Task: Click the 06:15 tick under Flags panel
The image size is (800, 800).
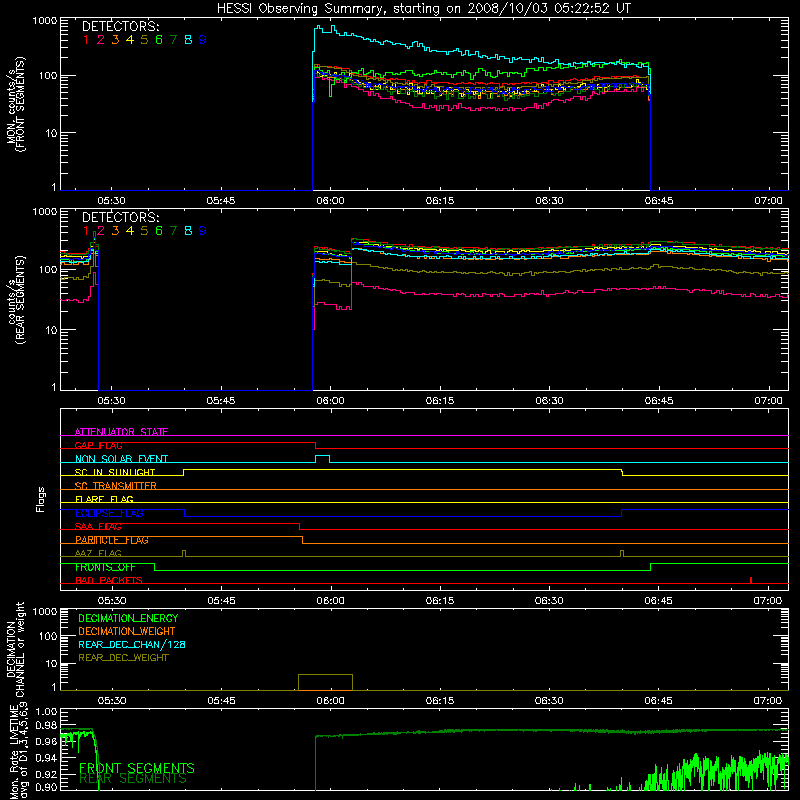Action: (440, 601)
